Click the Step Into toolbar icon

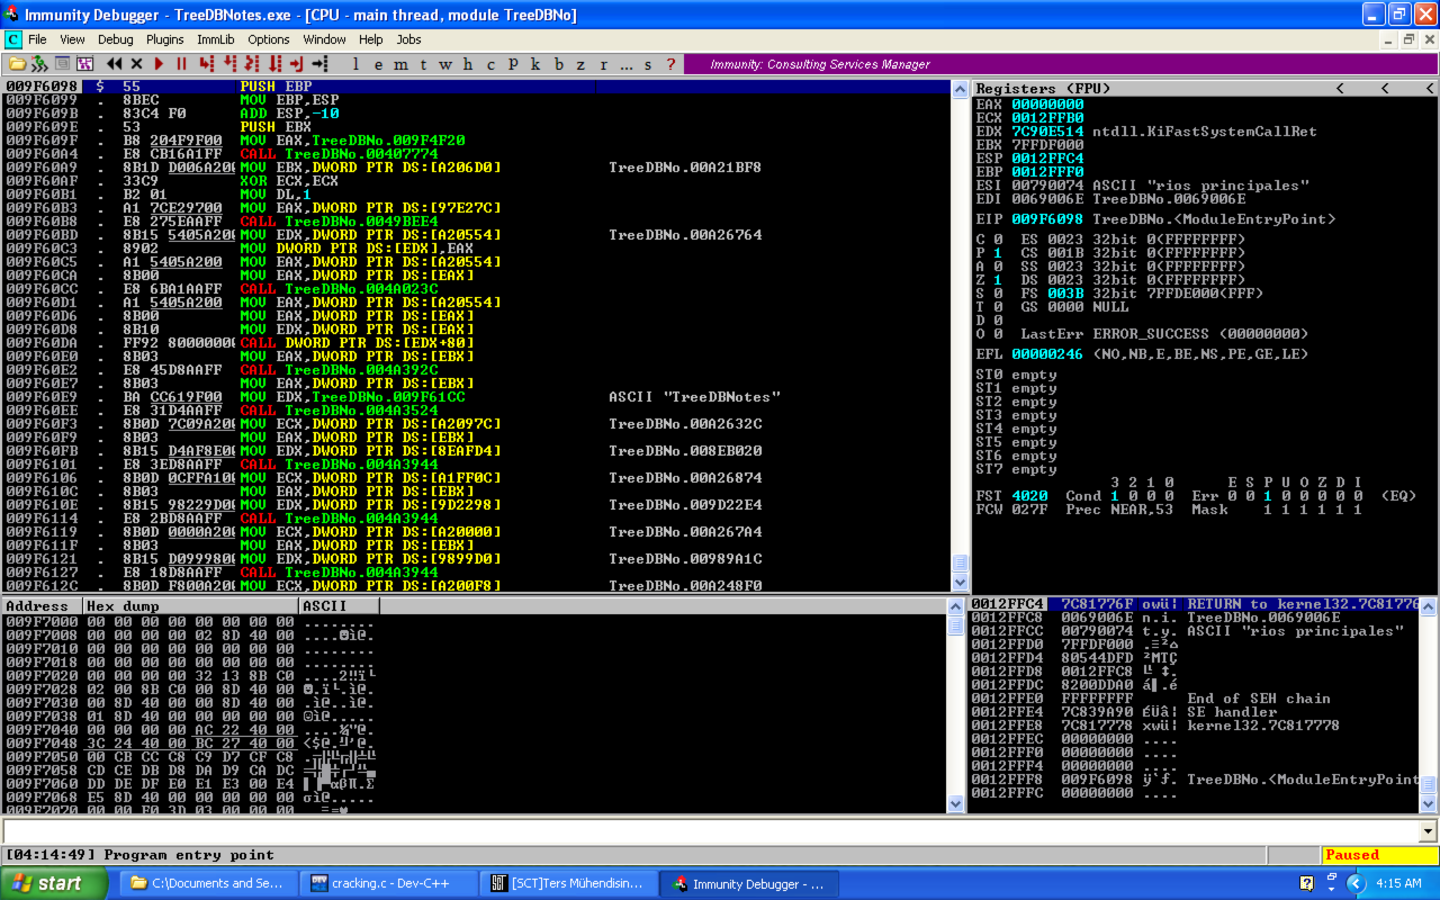click(x=206, y=64)
